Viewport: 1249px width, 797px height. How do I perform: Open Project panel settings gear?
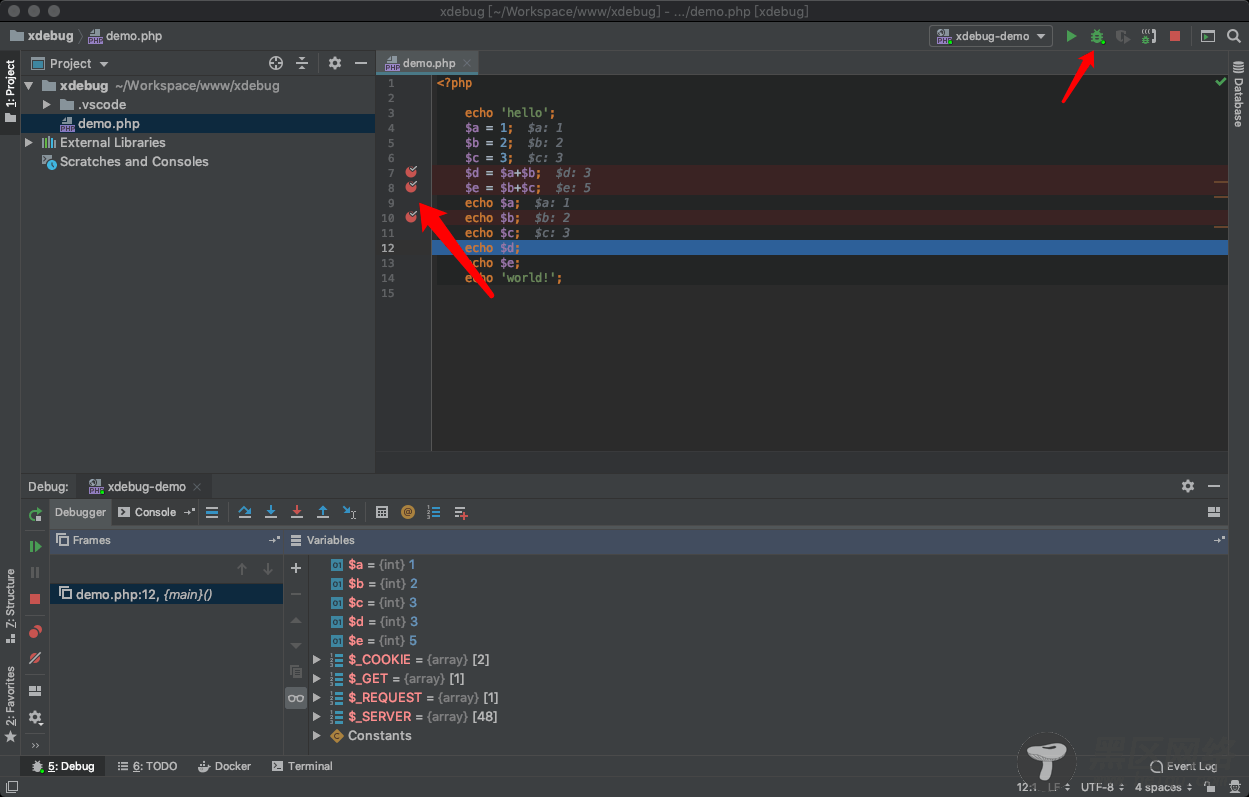335,63
